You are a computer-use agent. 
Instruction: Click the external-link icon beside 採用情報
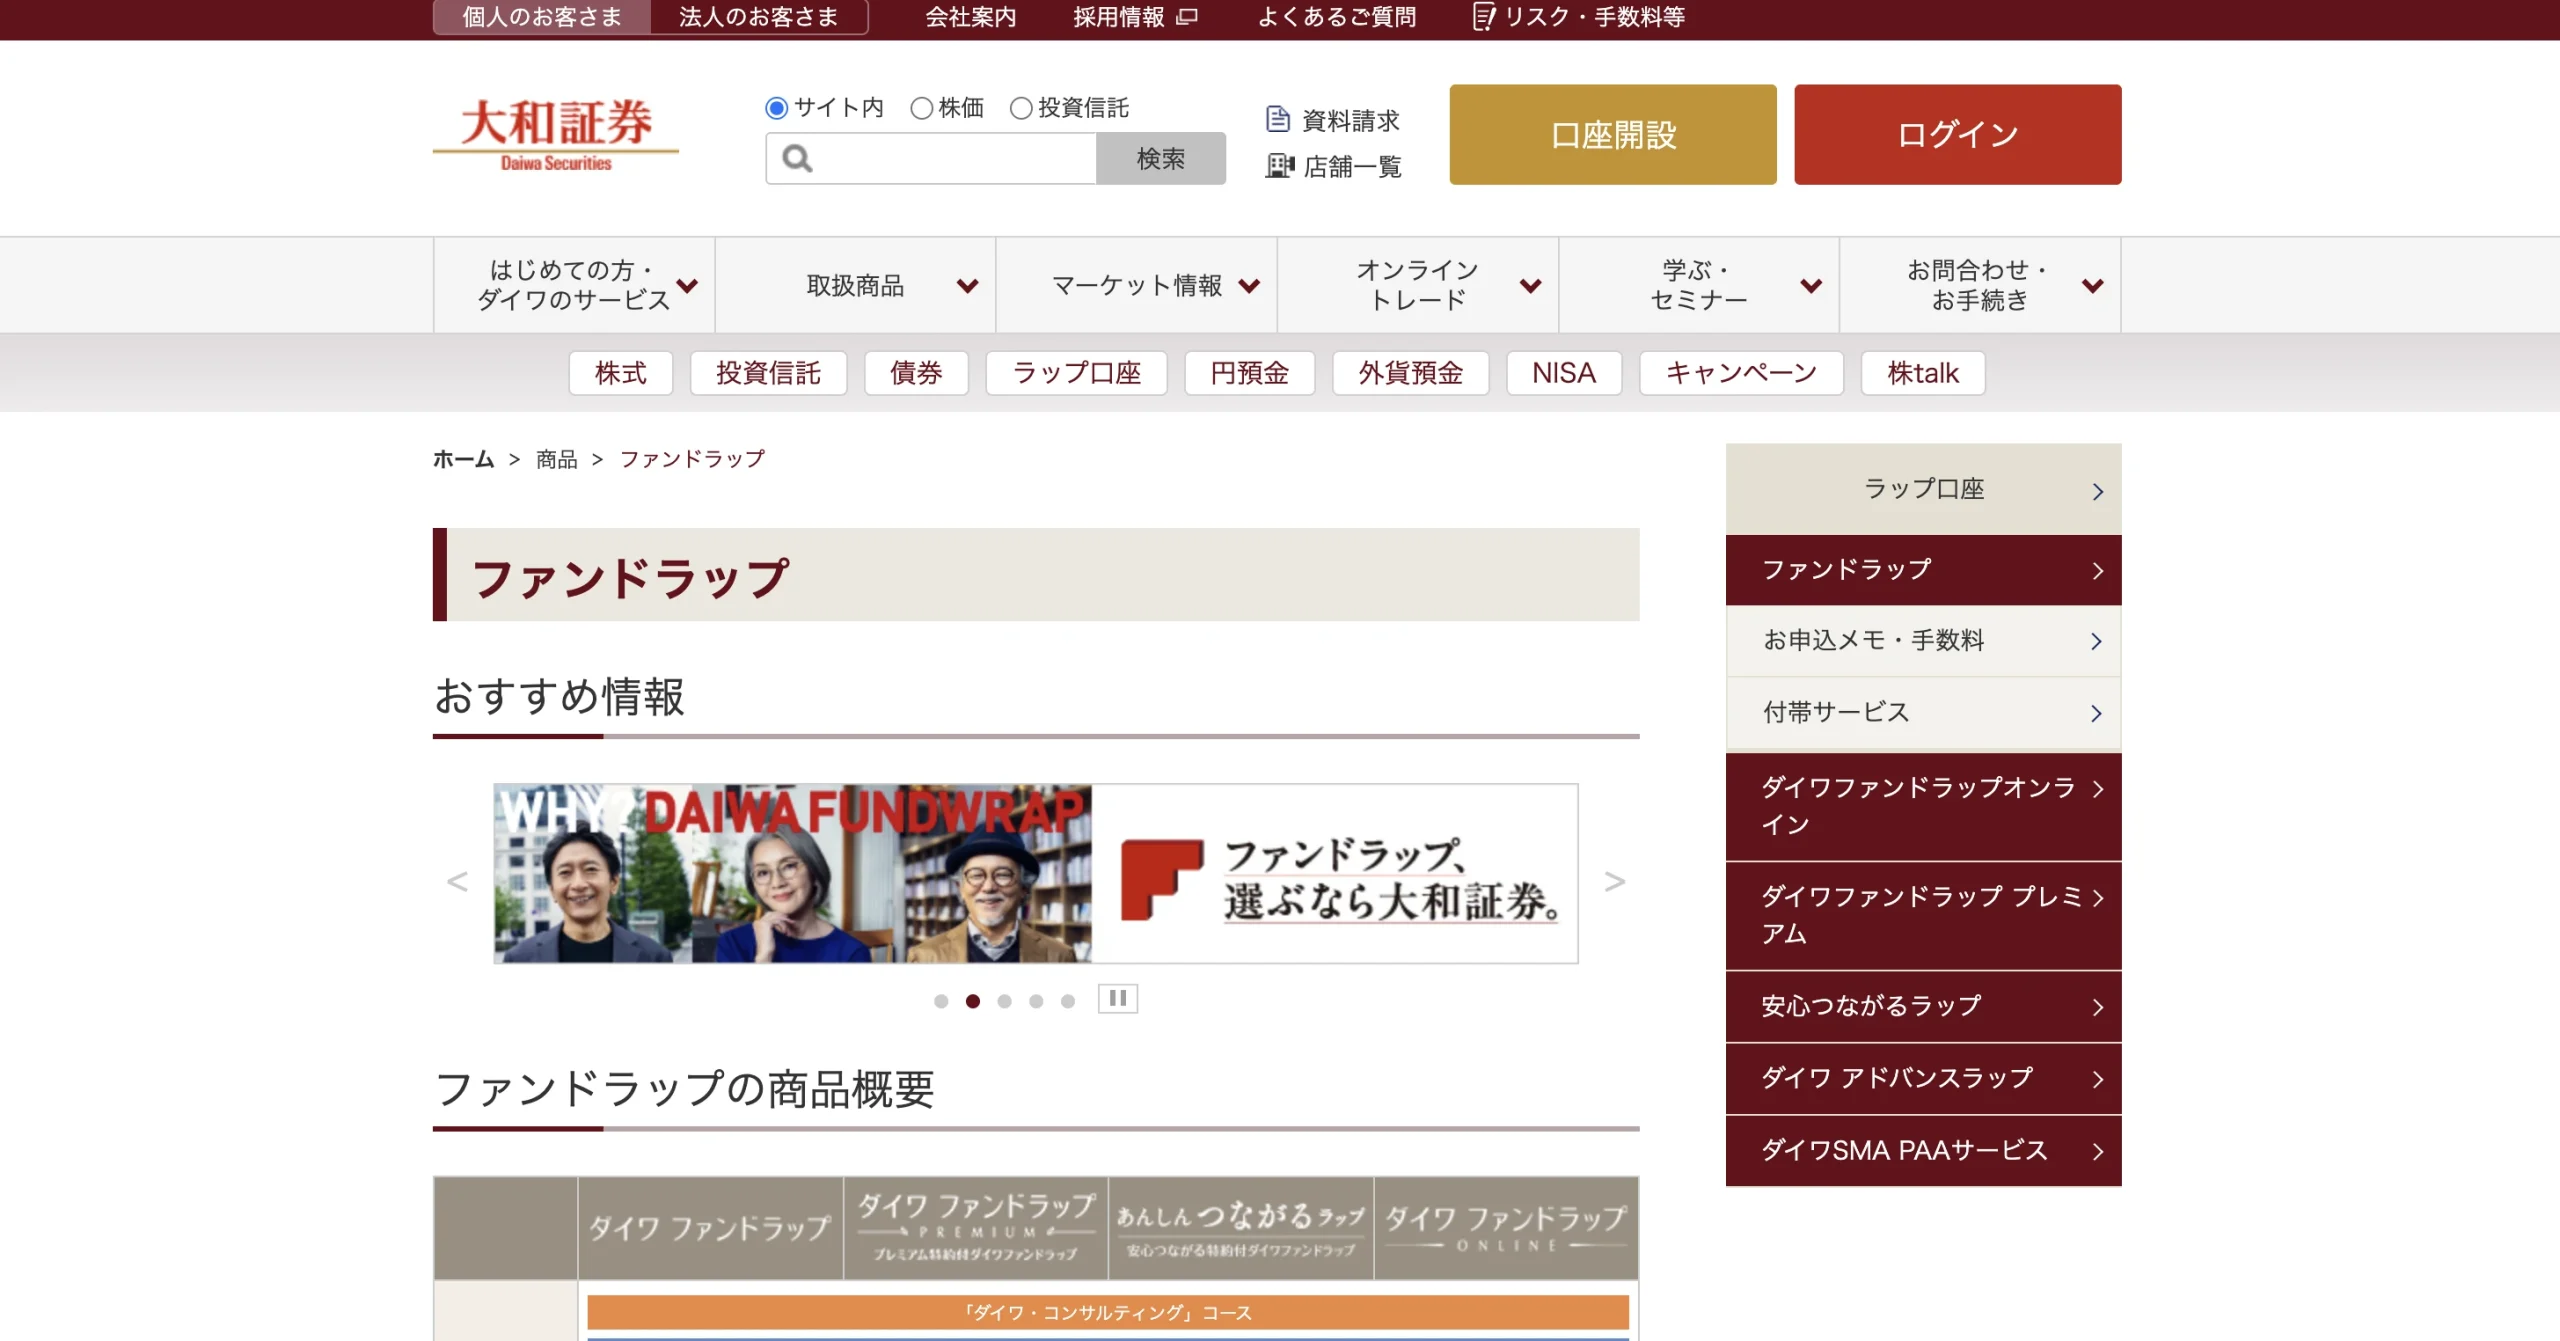click(x=1187, y=17)
